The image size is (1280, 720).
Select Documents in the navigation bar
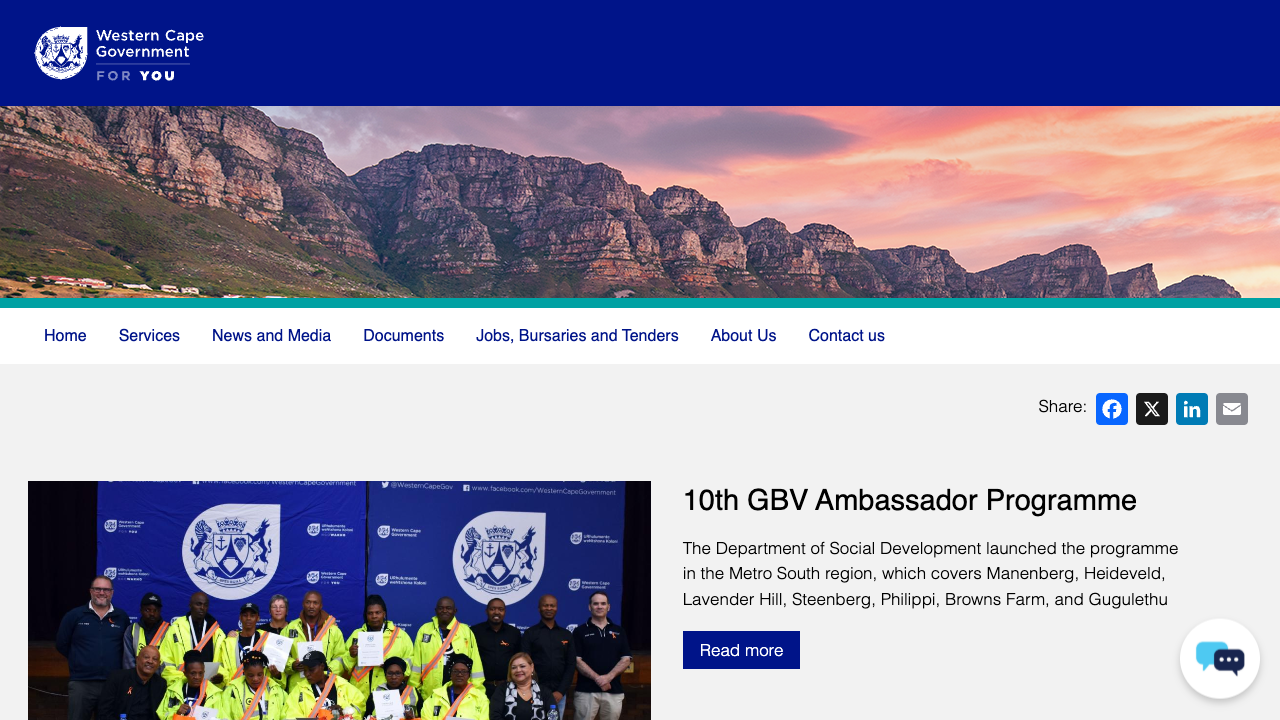pos(403,336)
